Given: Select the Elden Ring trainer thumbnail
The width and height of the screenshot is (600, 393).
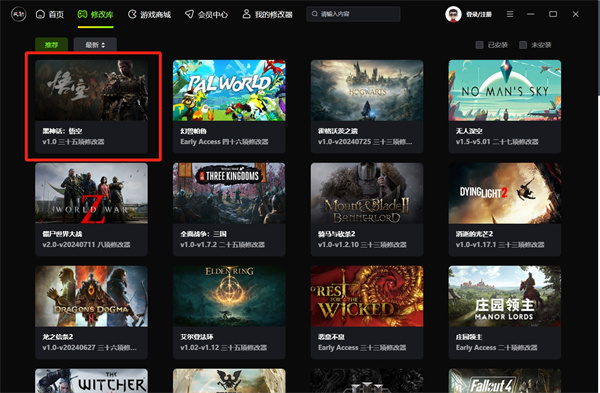Looking at the screenshot, I should [229, 296].
